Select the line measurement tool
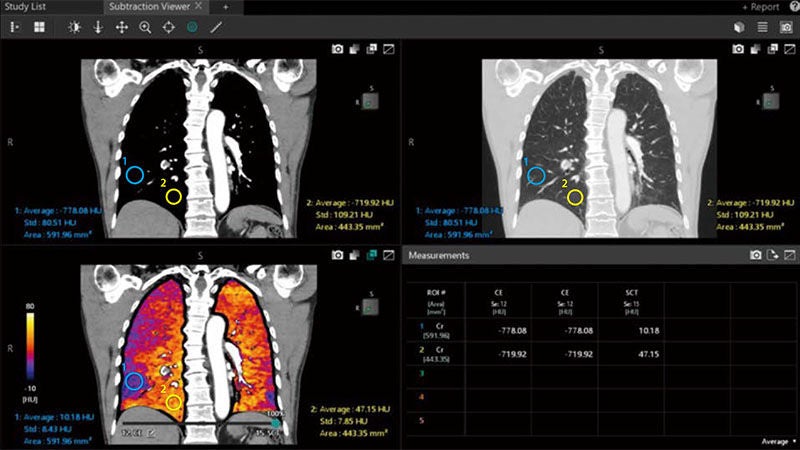 pyautogui.click(x=216, y=27)
